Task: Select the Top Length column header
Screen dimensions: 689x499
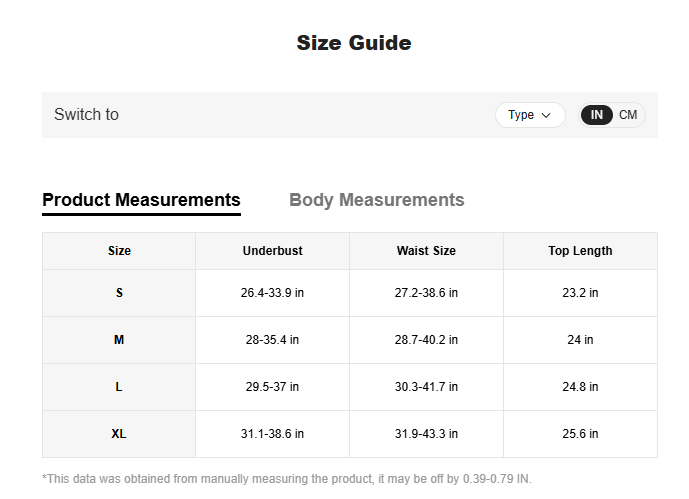Action: [580, 251]
